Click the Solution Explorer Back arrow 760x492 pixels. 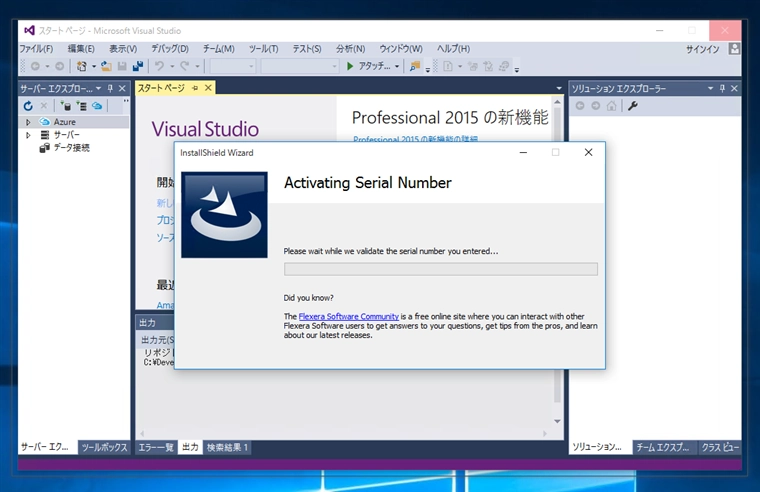[x=580, y=106]
